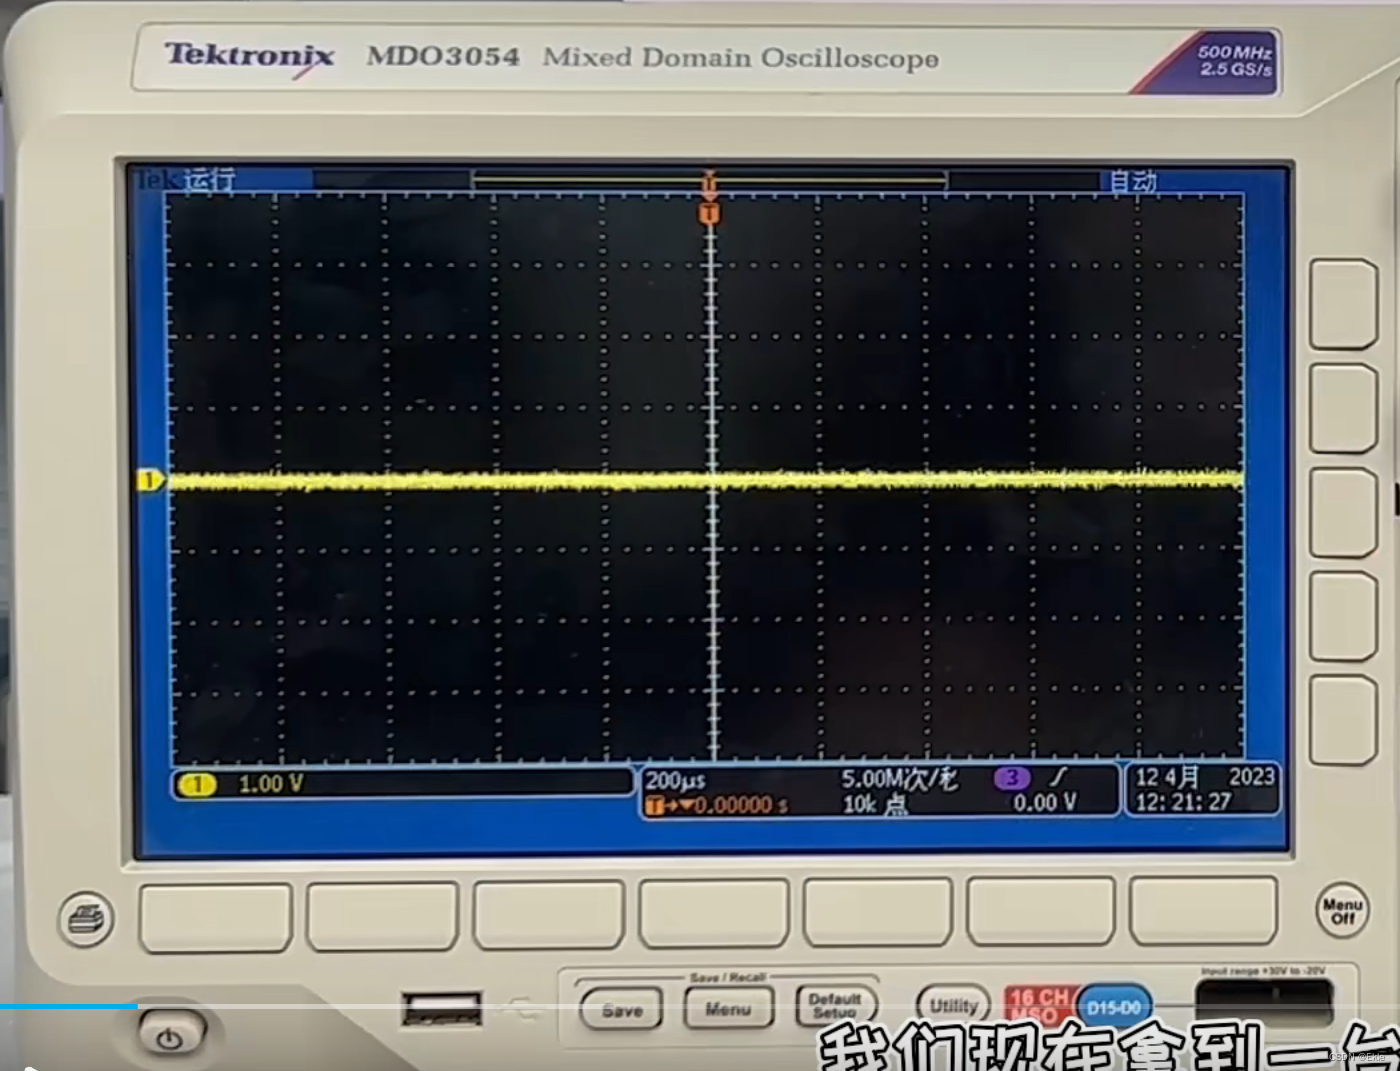Click the 0.00 V trigger level readout
The height and width of the screenshot is (1071, 1400).
pyautogui.click(x=1044, y=802)
